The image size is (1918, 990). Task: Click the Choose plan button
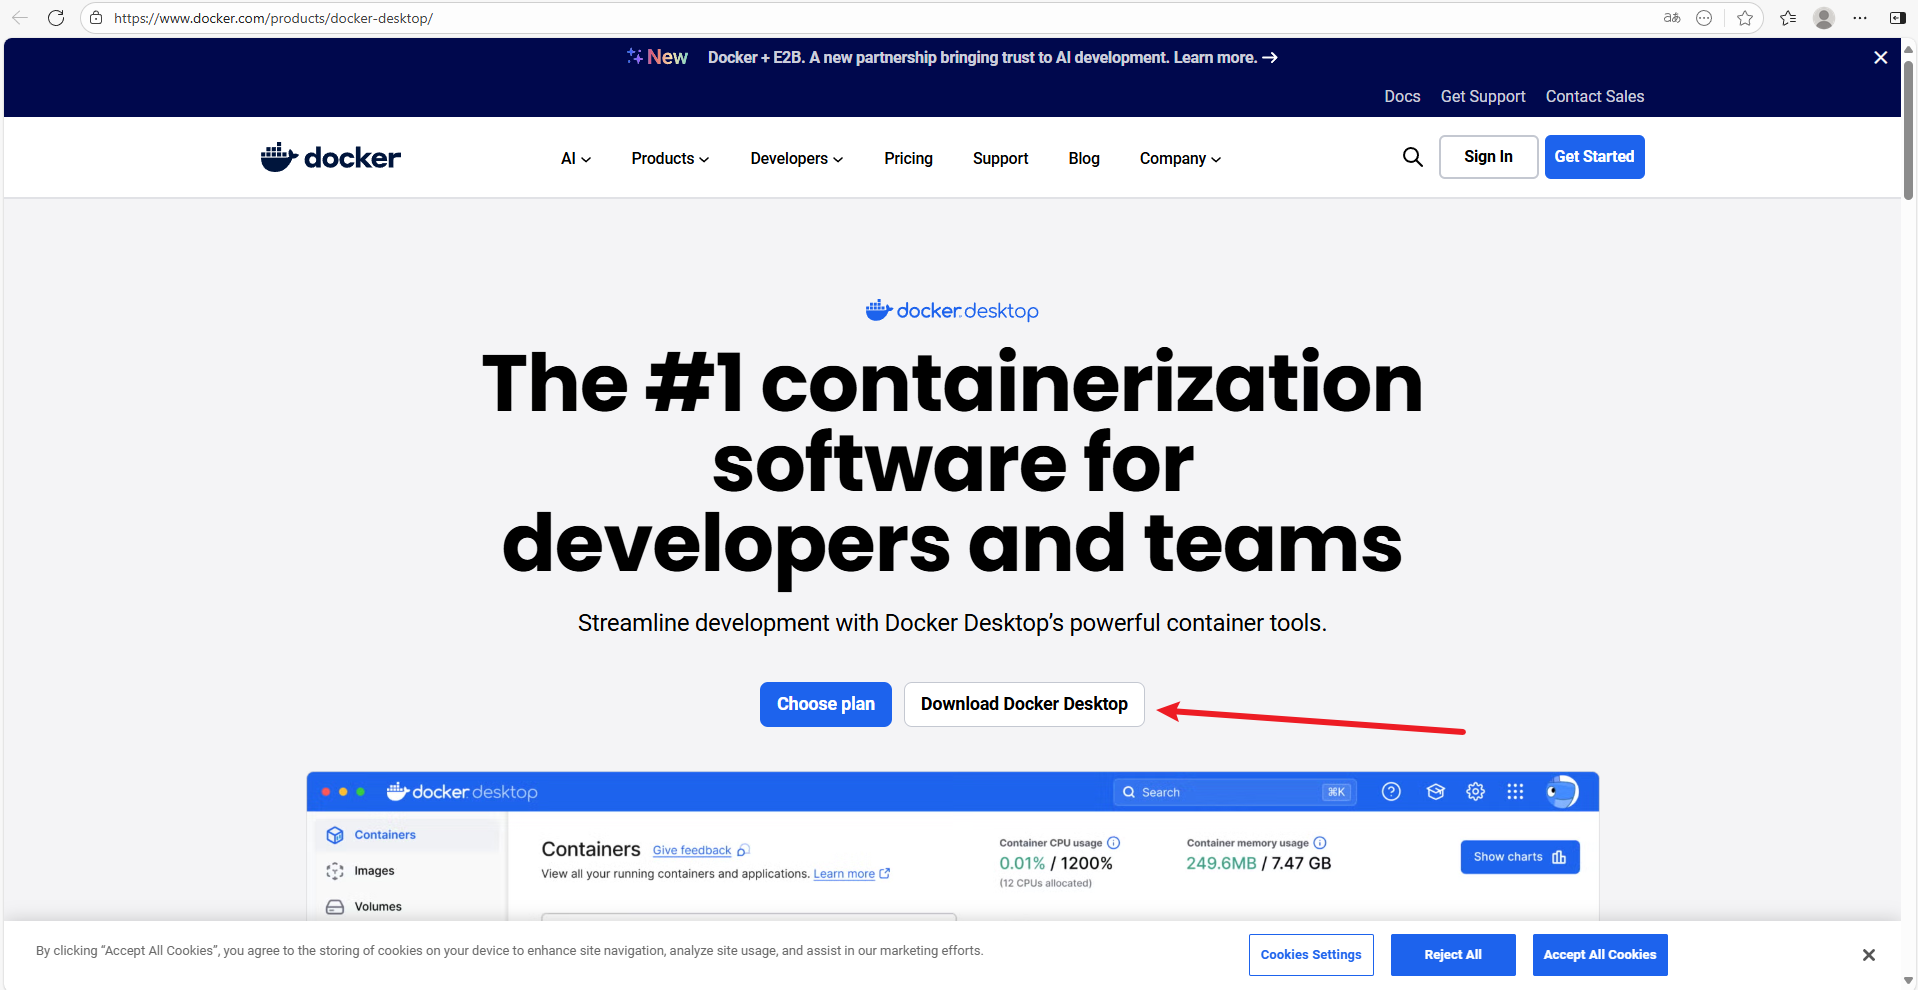click(x=826, y=704)
